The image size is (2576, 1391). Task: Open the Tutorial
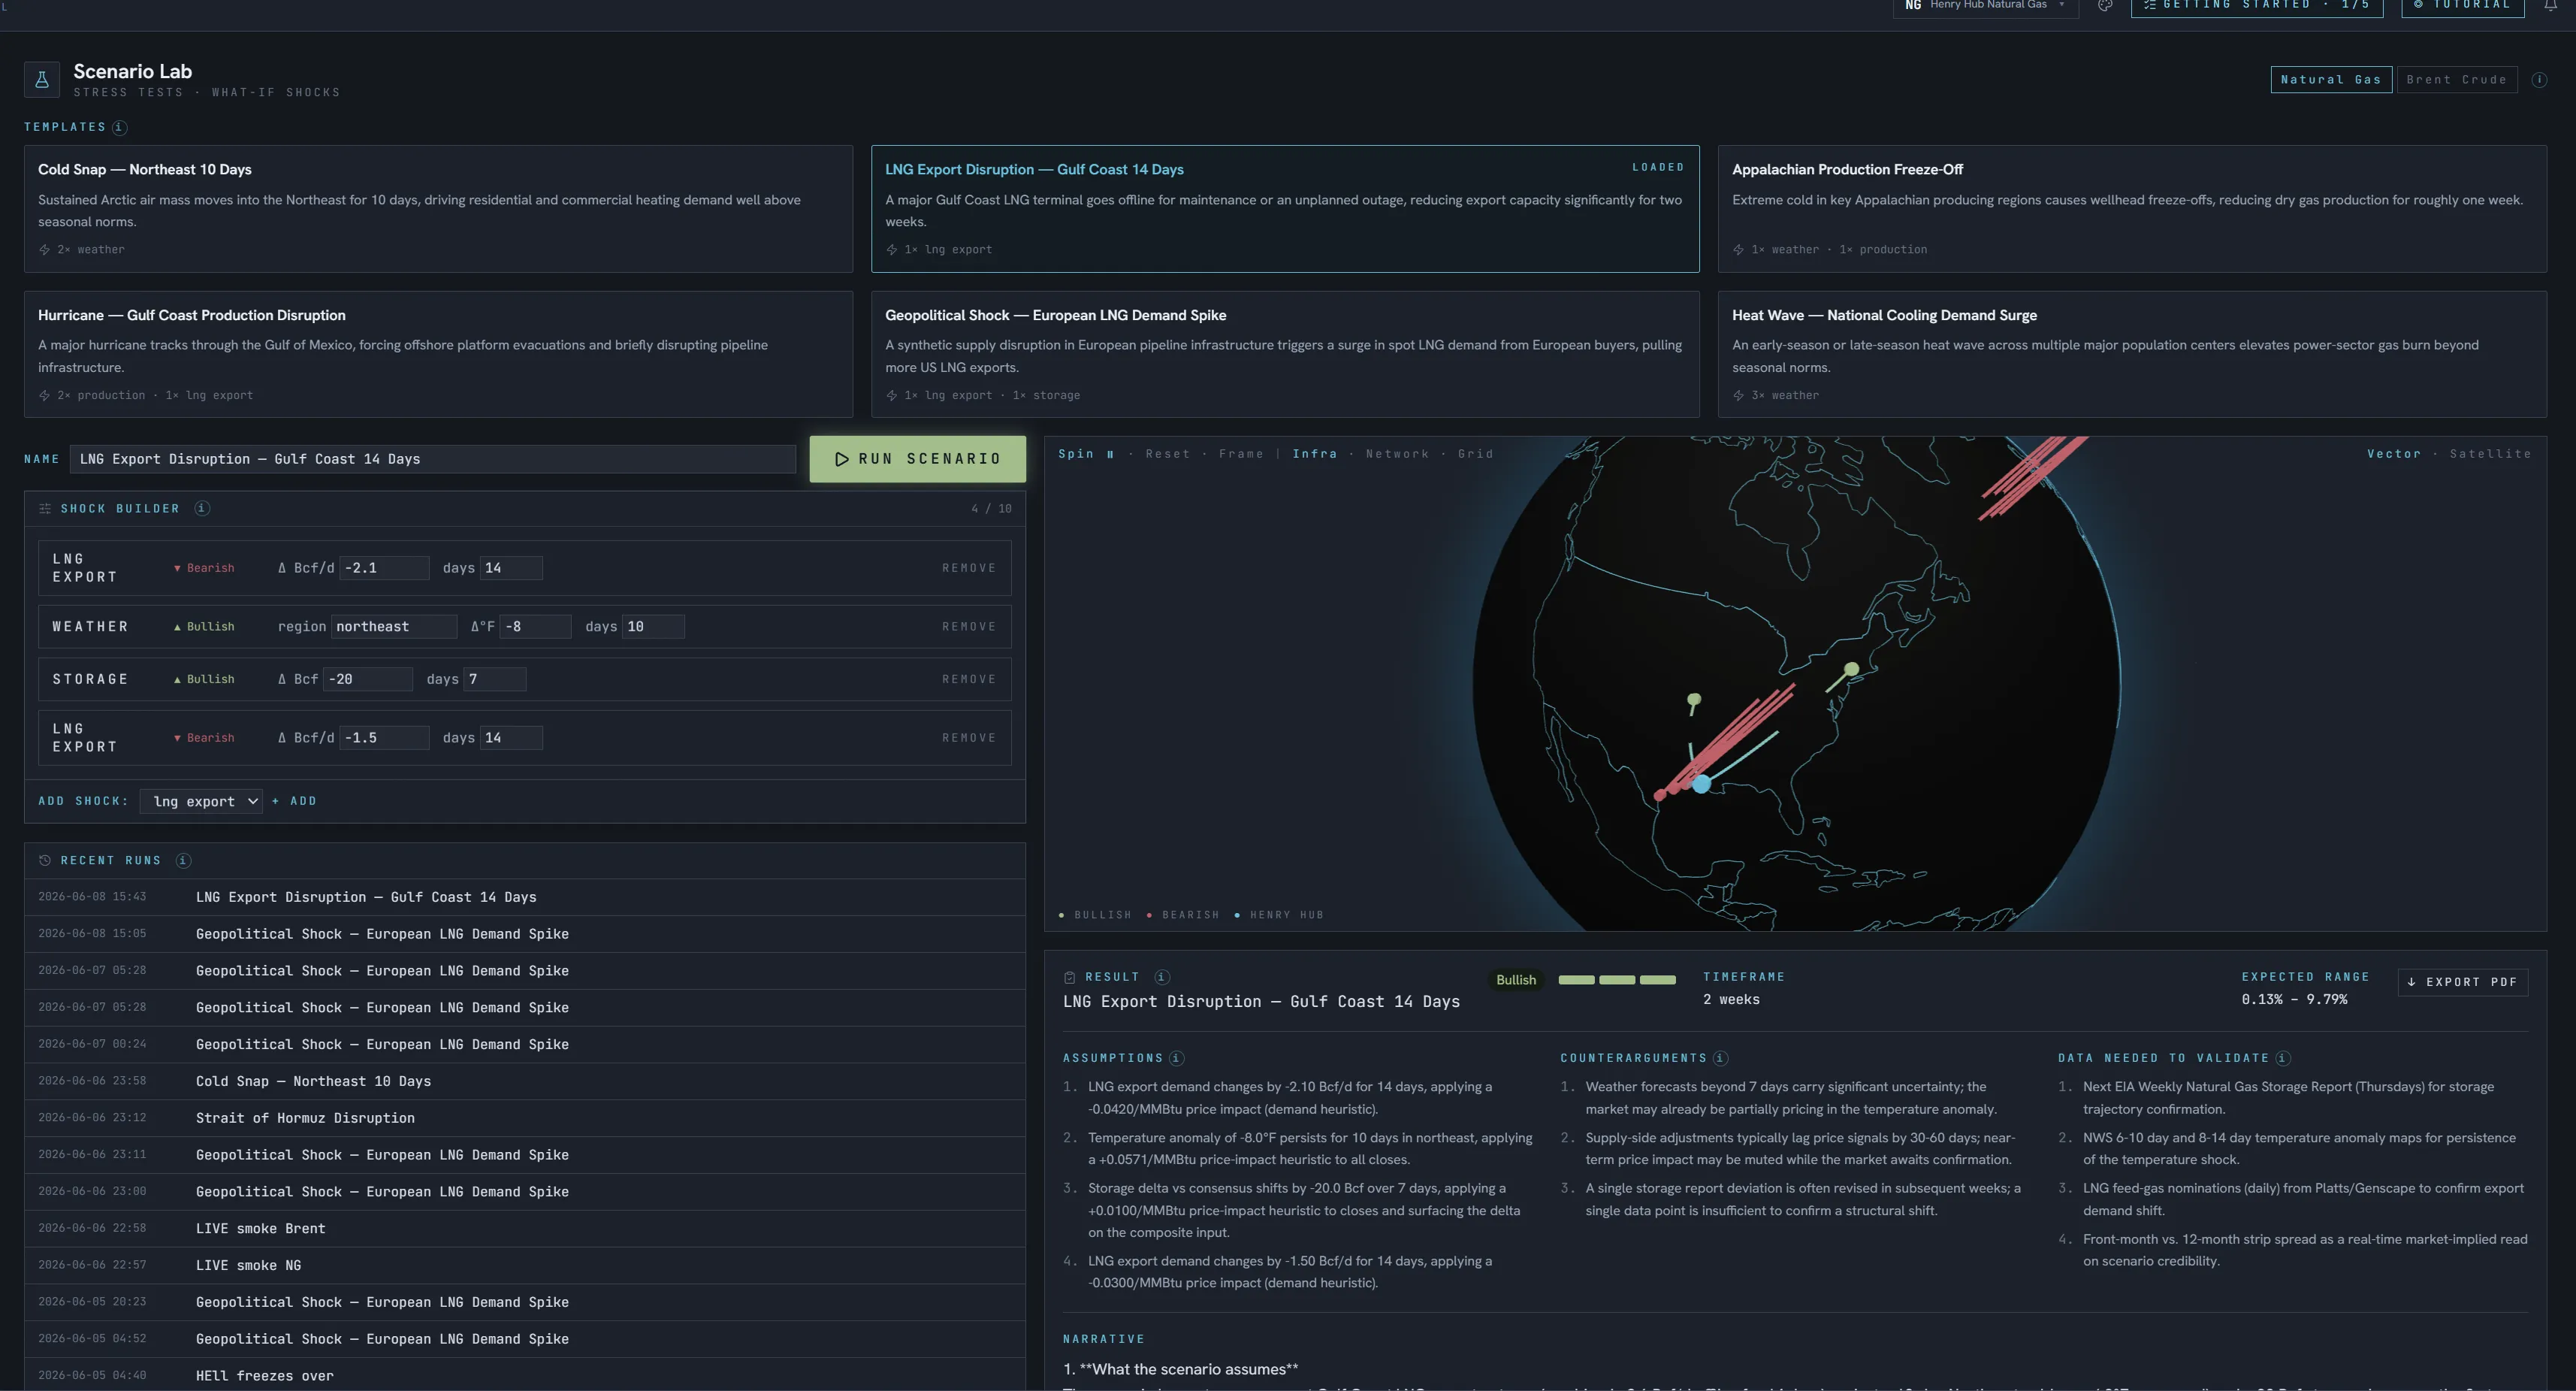(2463, 6)
